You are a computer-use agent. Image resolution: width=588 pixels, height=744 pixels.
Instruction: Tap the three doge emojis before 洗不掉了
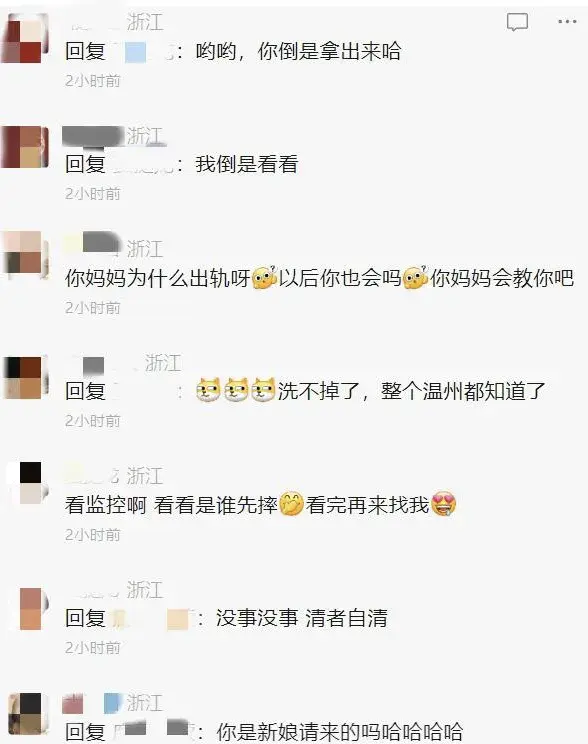click(x=236, y=391)
